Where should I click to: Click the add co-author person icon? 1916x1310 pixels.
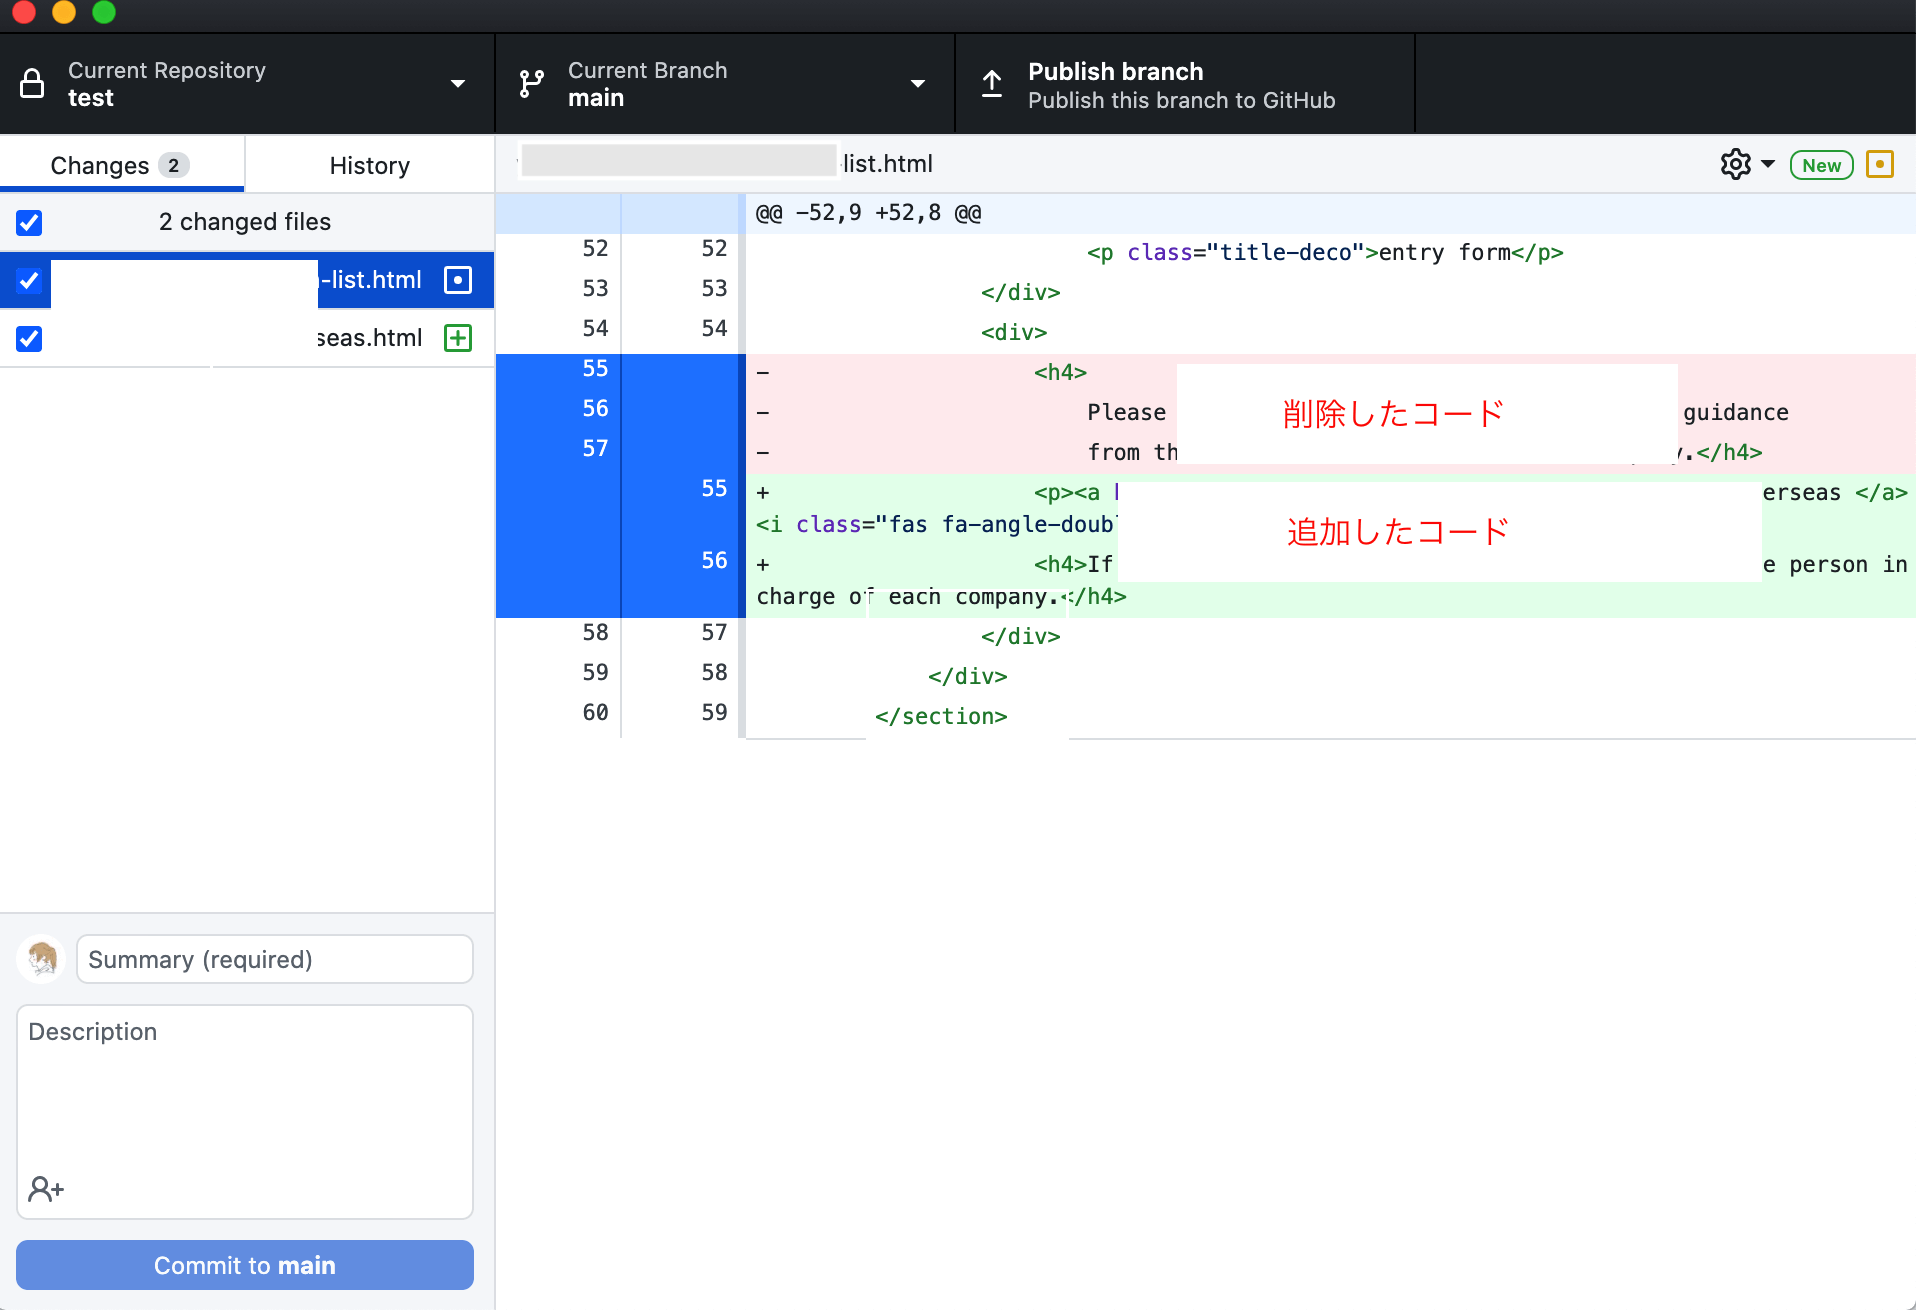click(x=45, y=1189)
